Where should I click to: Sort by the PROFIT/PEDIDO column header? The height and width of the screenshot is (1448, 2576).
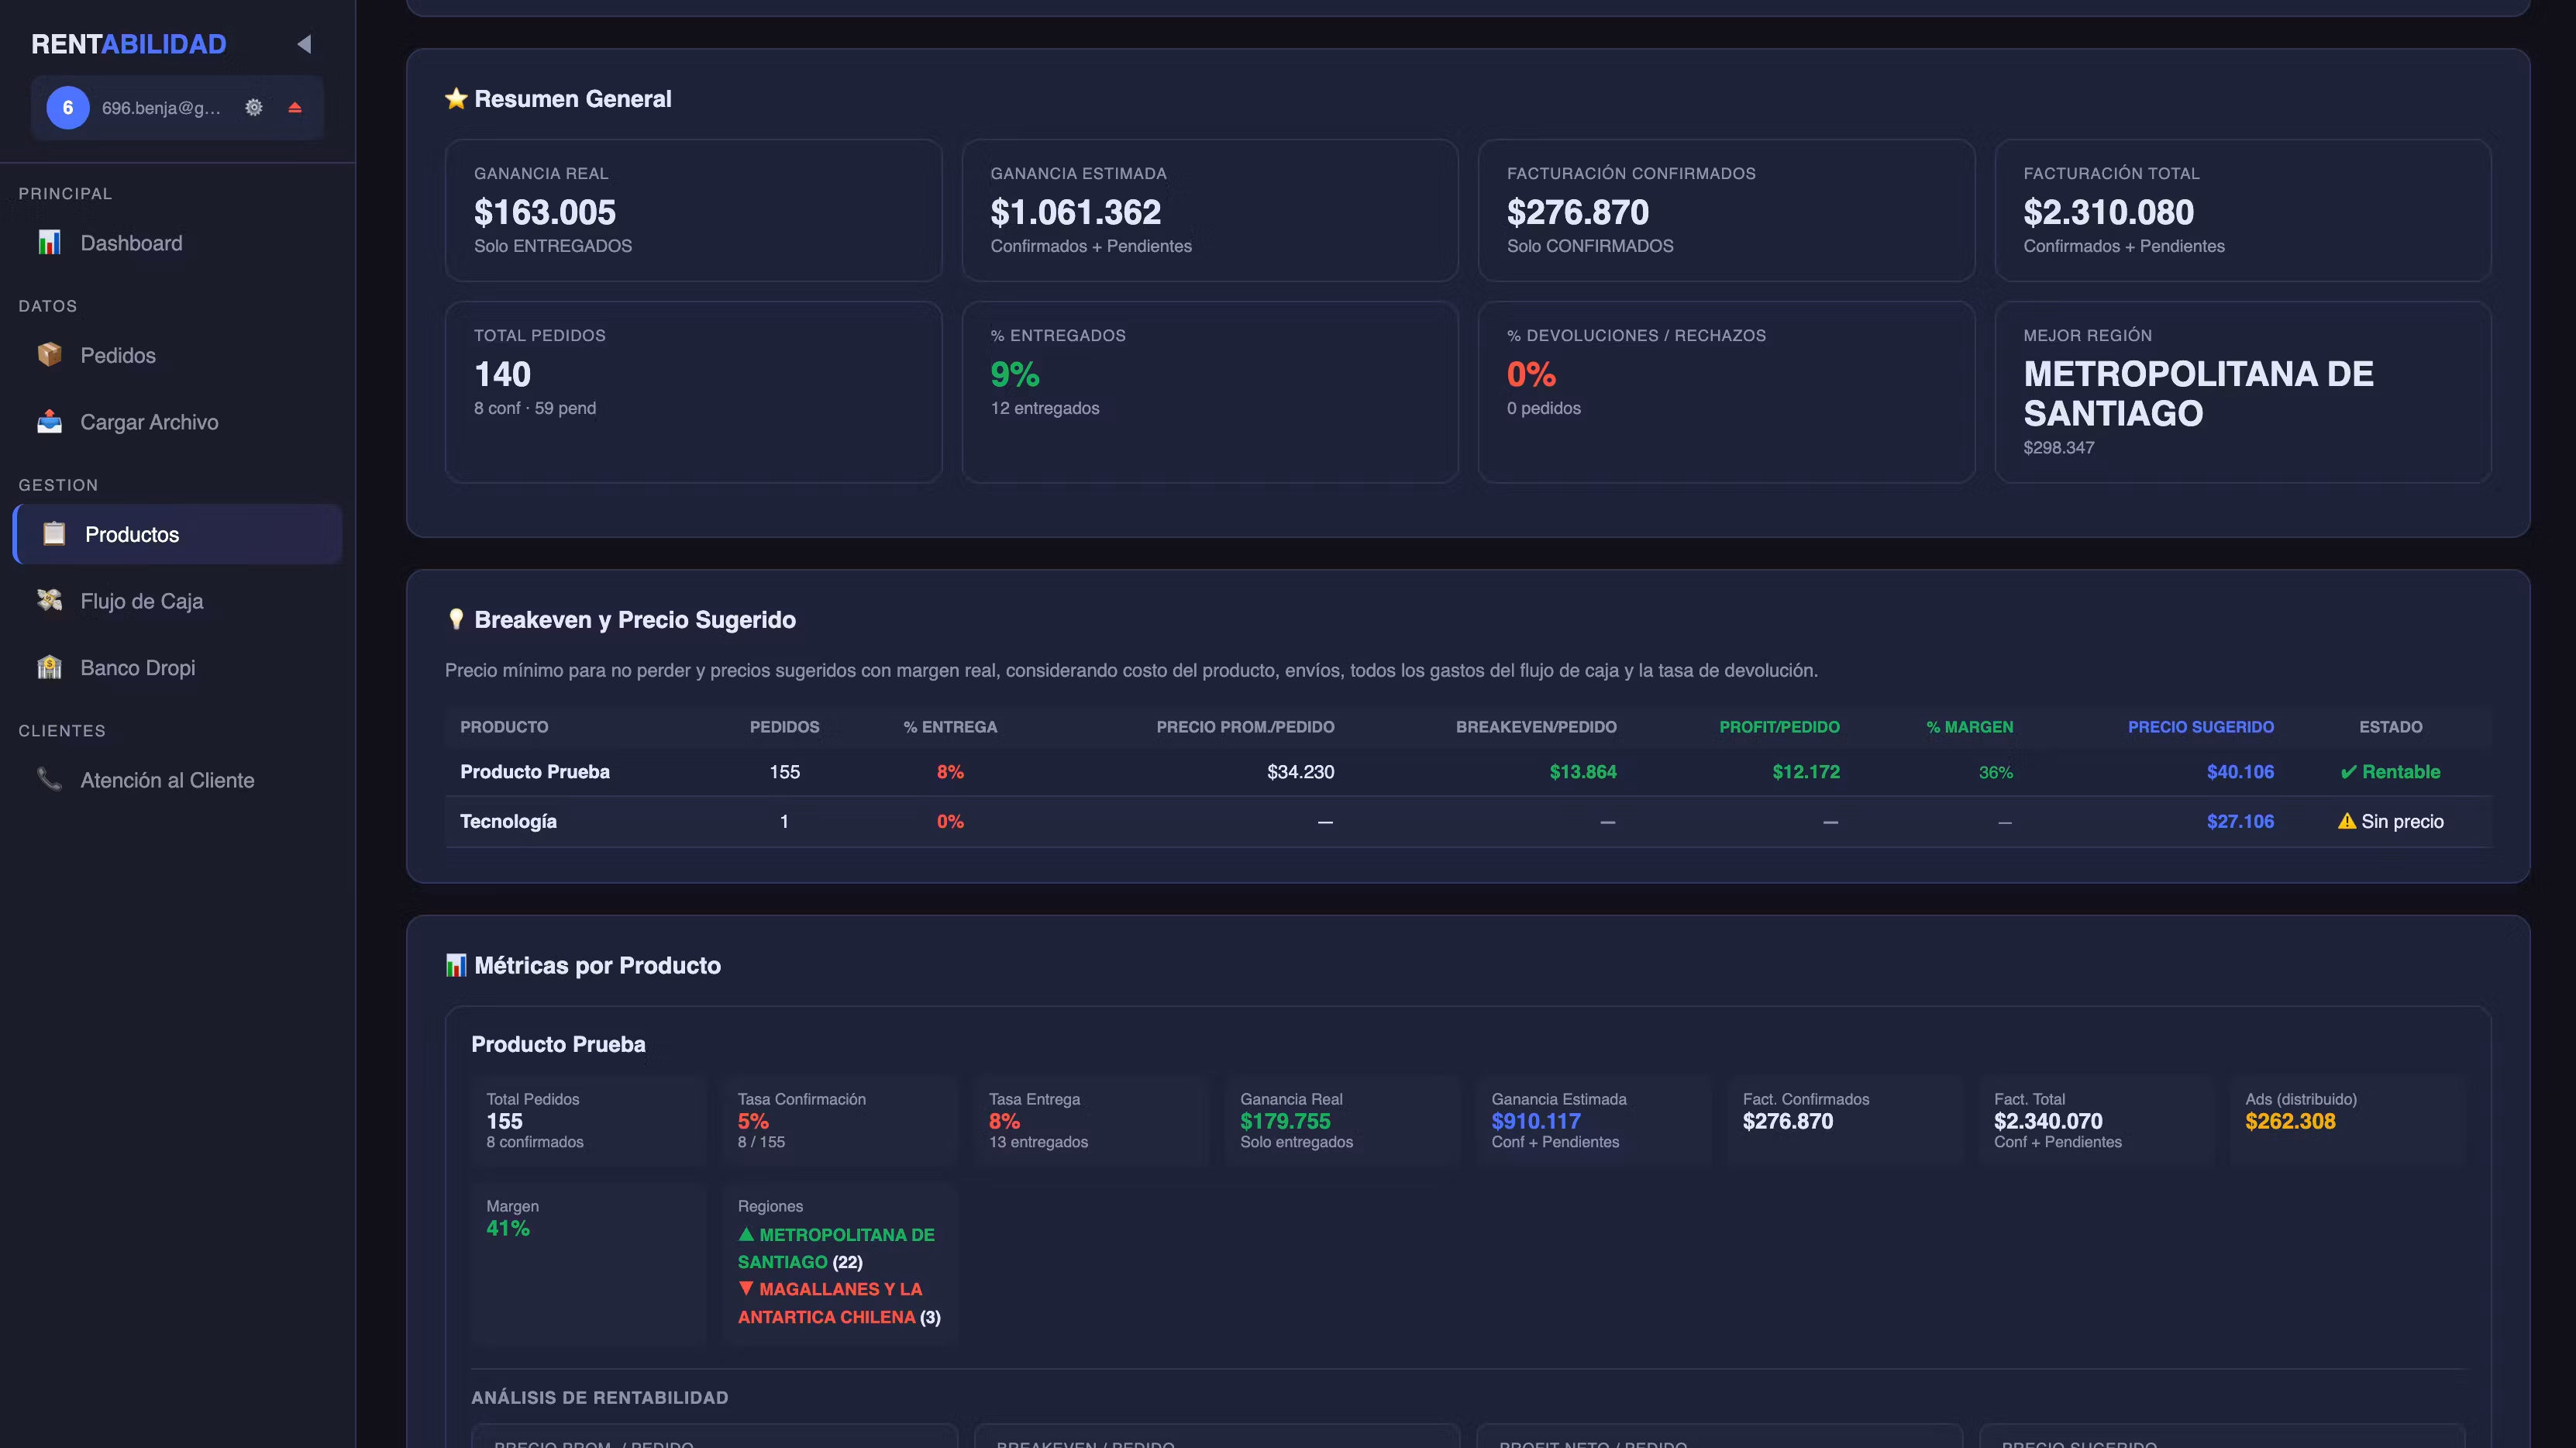[x=1779, y=727]
